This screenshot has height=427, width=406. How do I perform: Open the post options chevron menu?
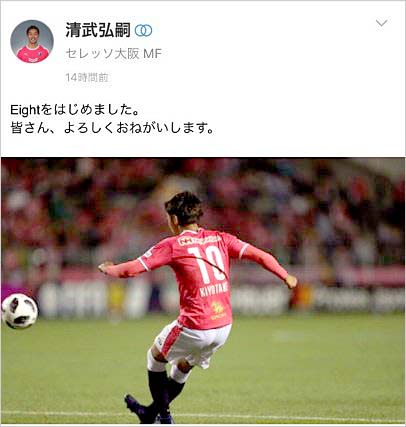pos(381,23)
